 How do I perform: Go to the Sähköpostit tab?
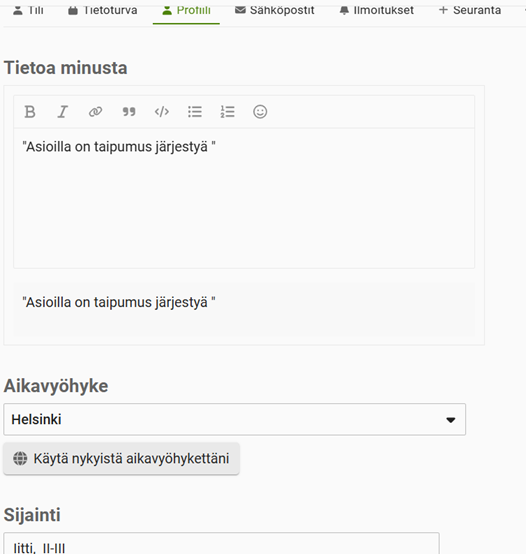coord(274,11)
